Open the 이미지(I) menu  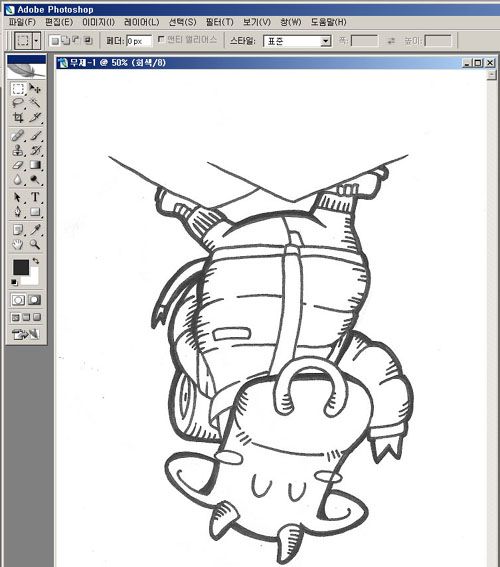(x=98, y=22)
